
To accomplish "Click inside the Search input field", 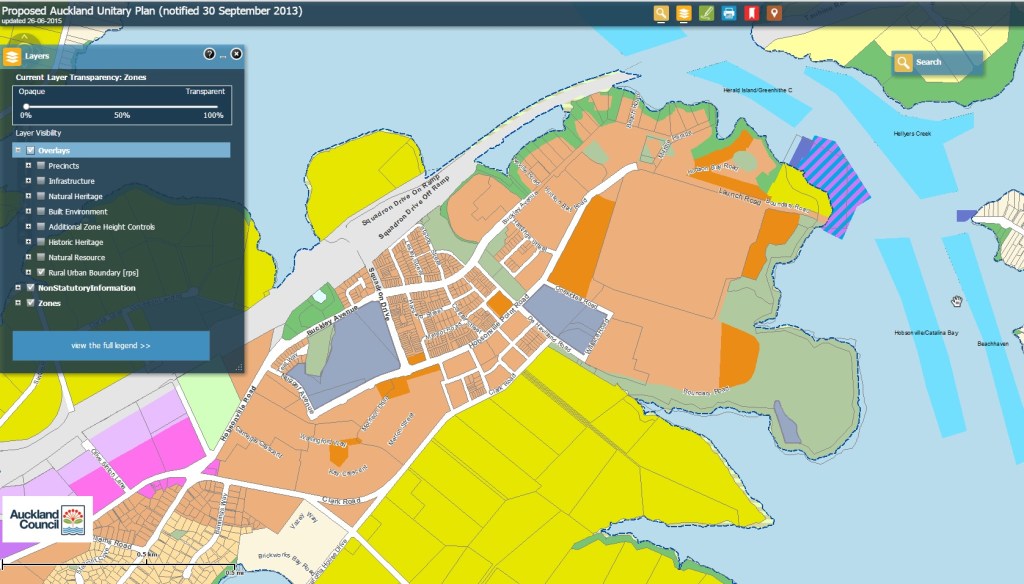I will [950, 62].
